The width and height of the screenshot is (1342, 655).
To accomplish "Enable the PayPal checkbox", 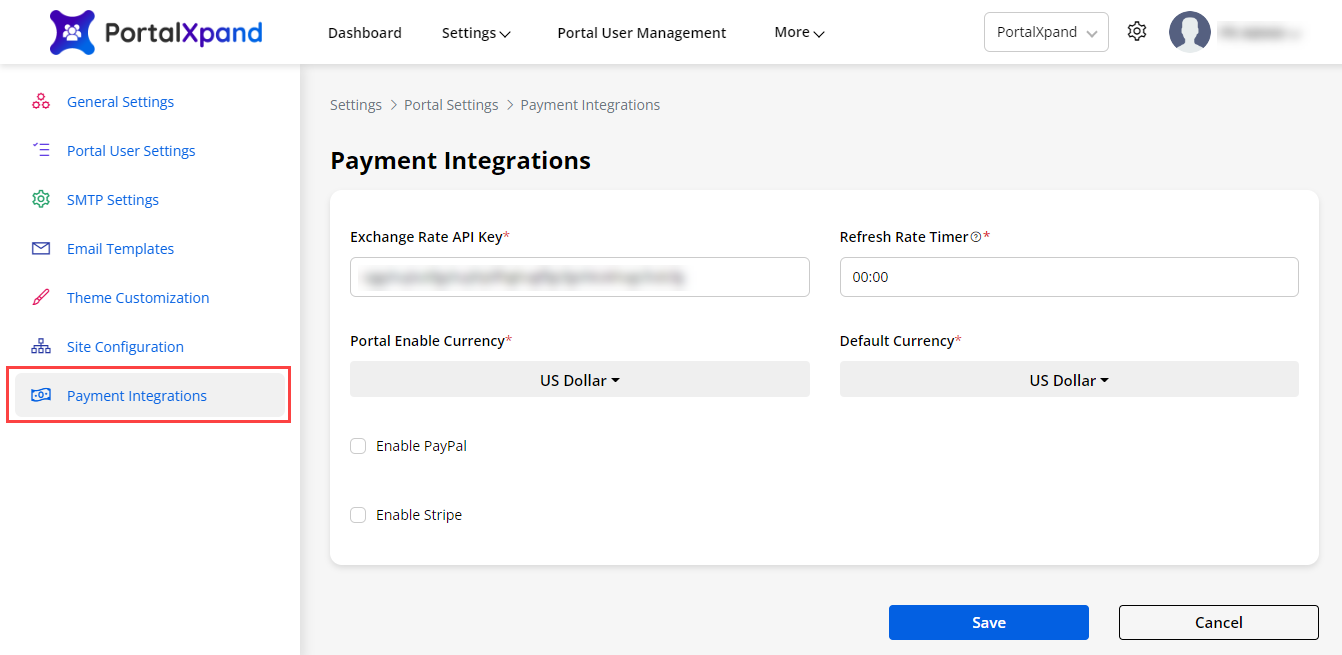I will (x=358, y=446).
